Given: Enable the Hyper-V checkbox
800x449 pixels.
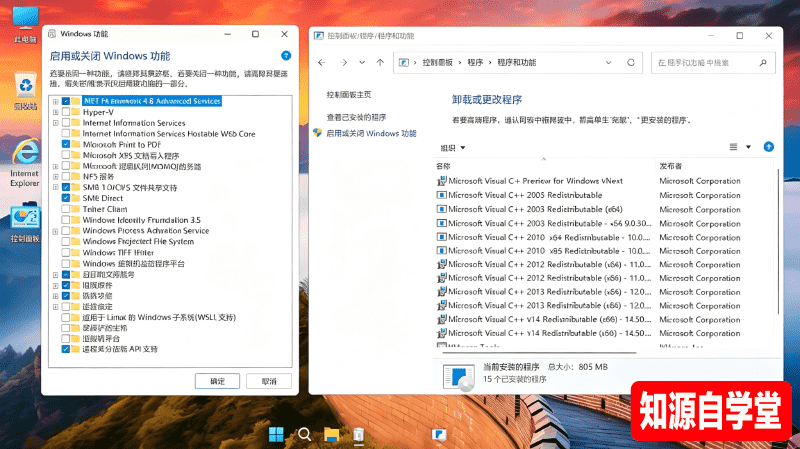Looking at the screenshot, I should (x=66, y=112).
